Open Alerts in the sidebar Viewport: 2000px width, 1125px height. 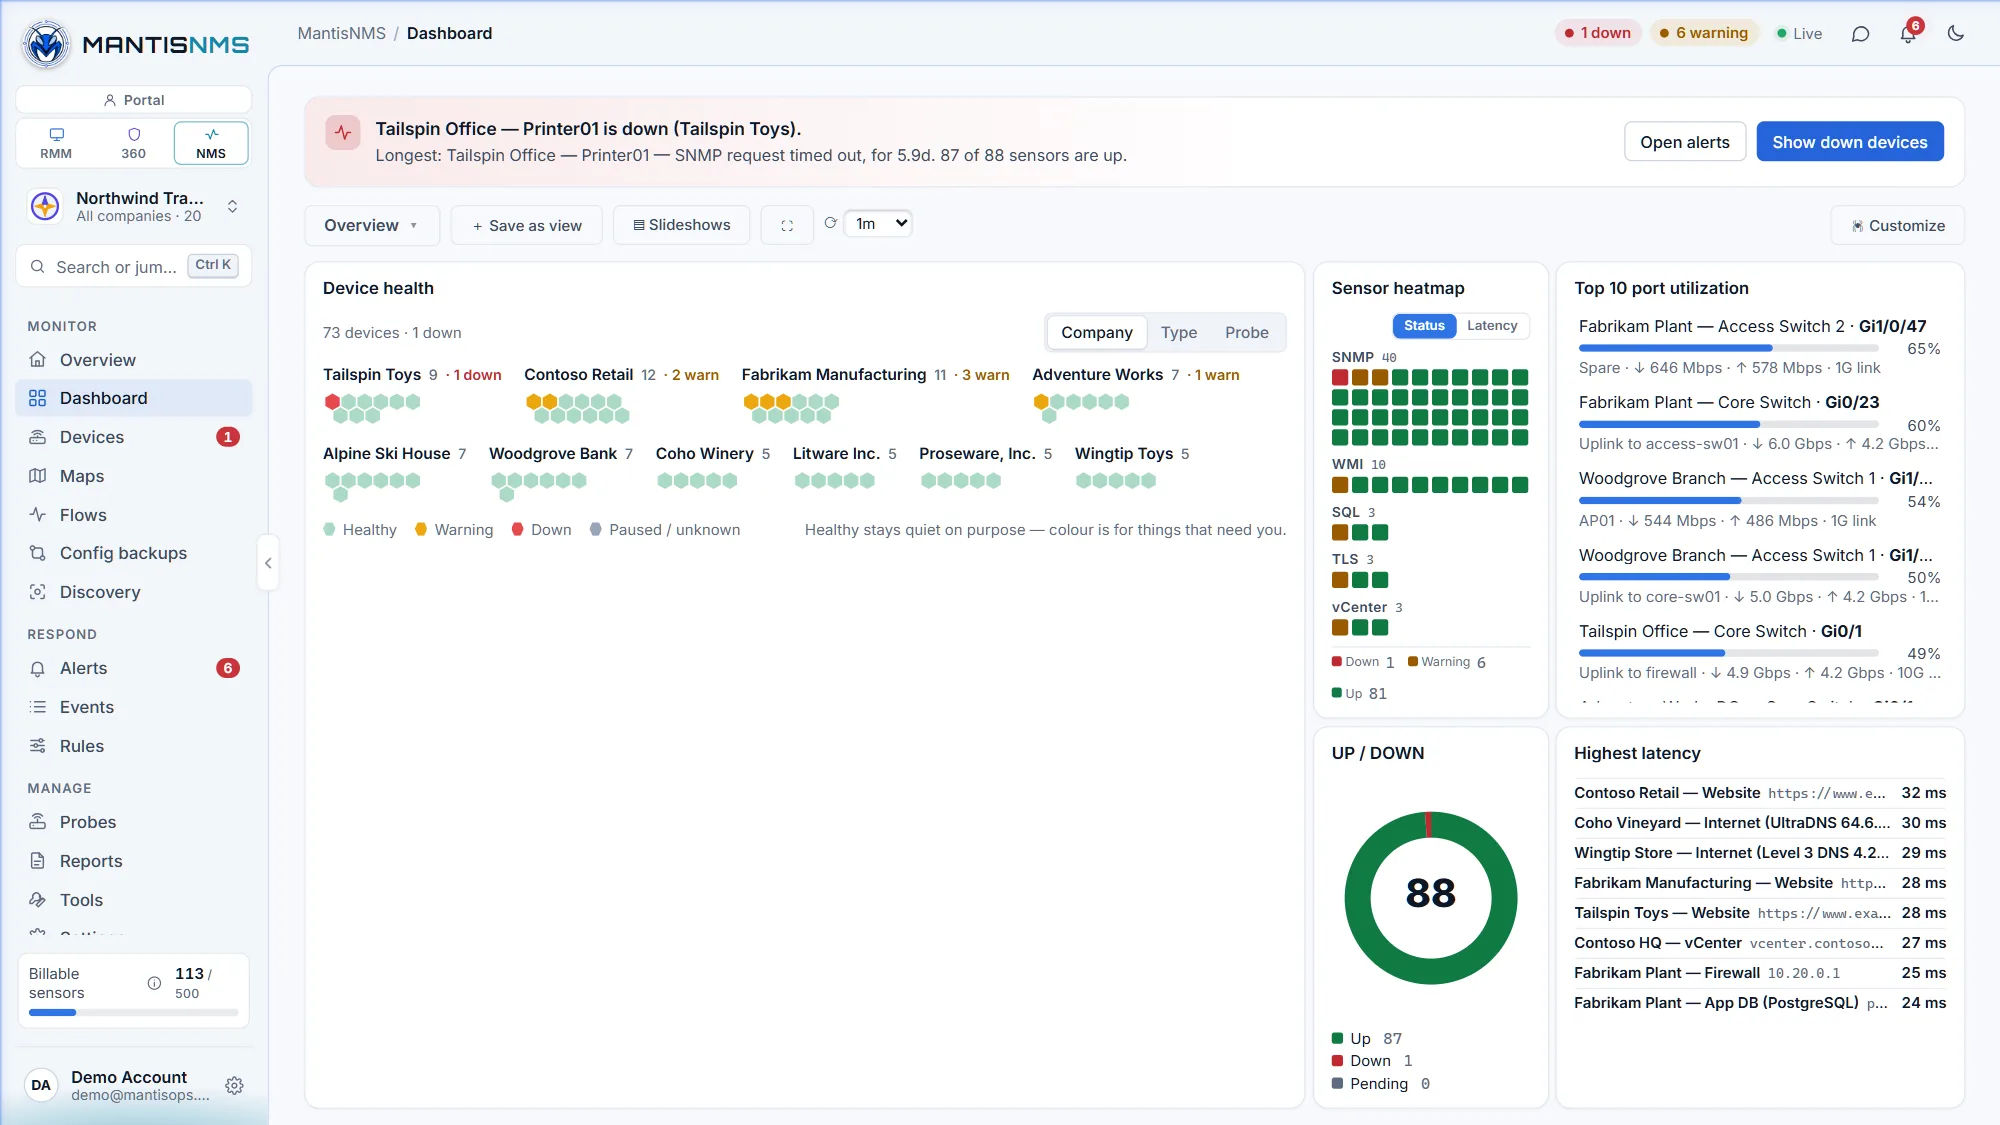click(134, 668)
